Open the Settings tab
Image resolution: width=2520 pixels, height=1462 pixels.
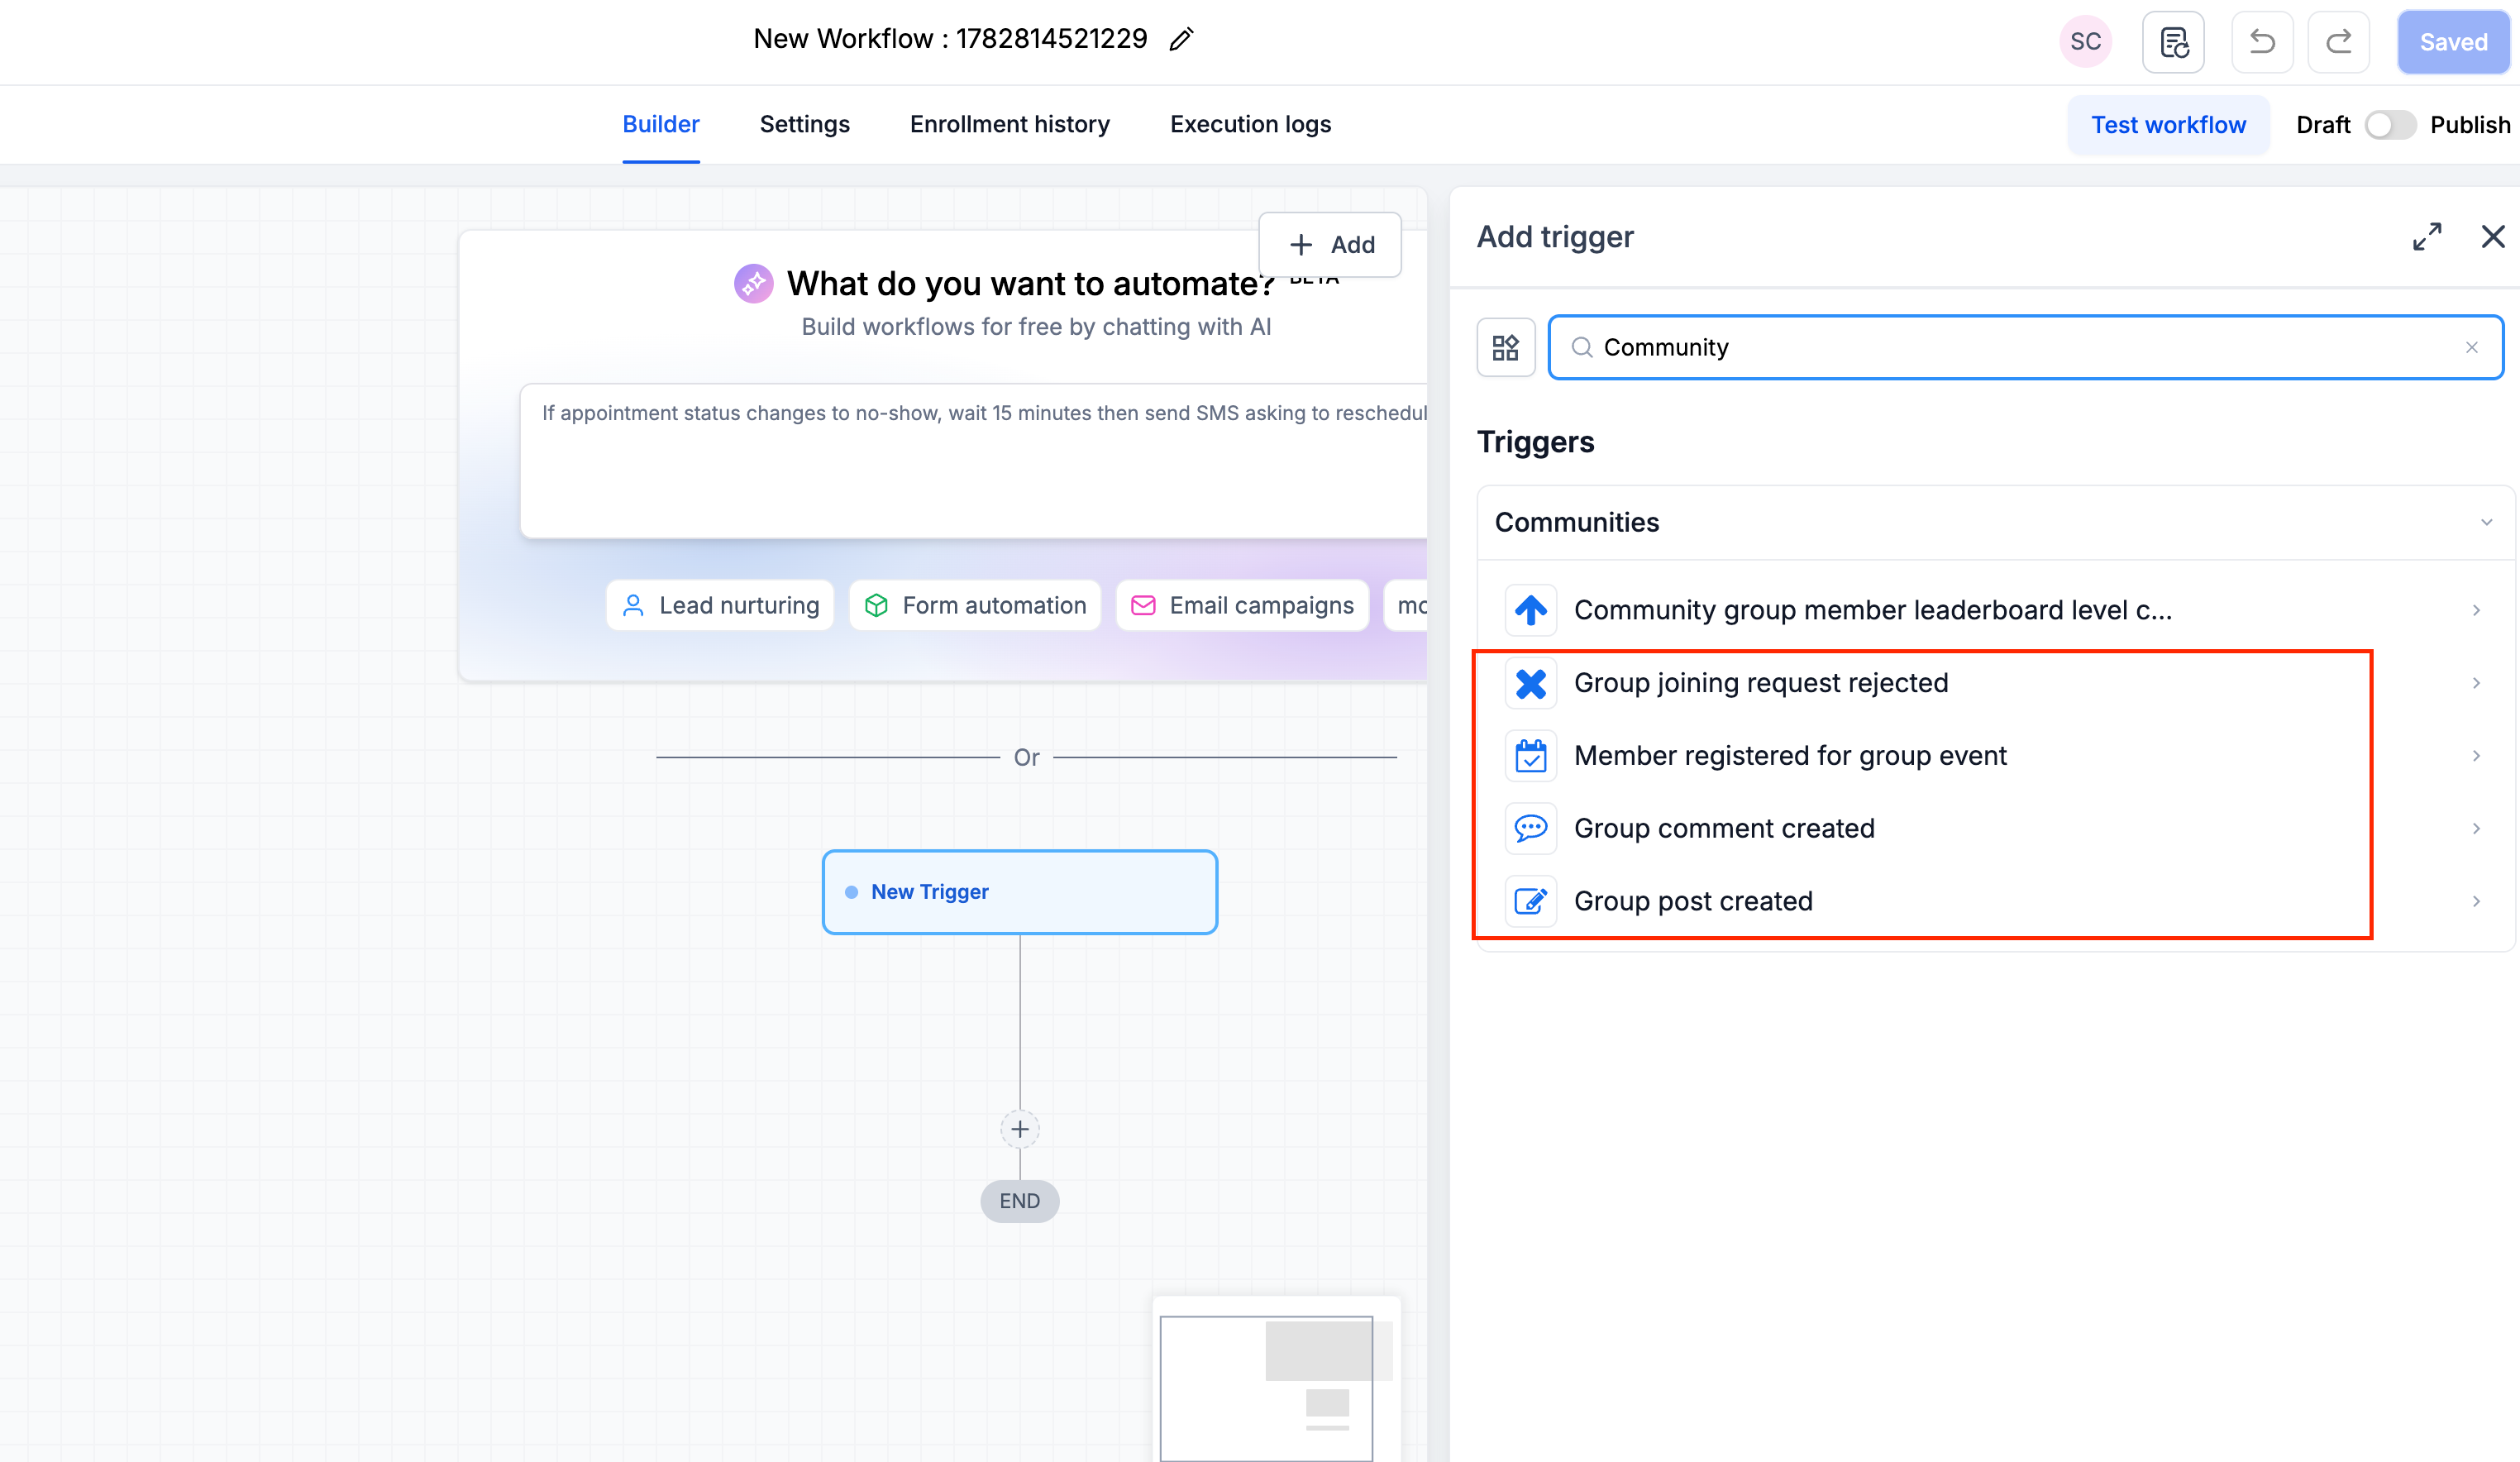[x=804, y=124]
